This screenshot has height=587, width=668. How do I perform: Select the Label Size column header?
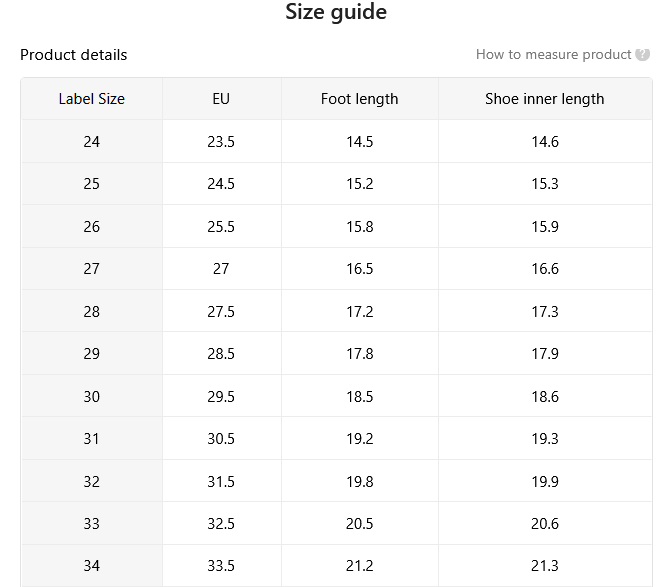pos(92,99)
